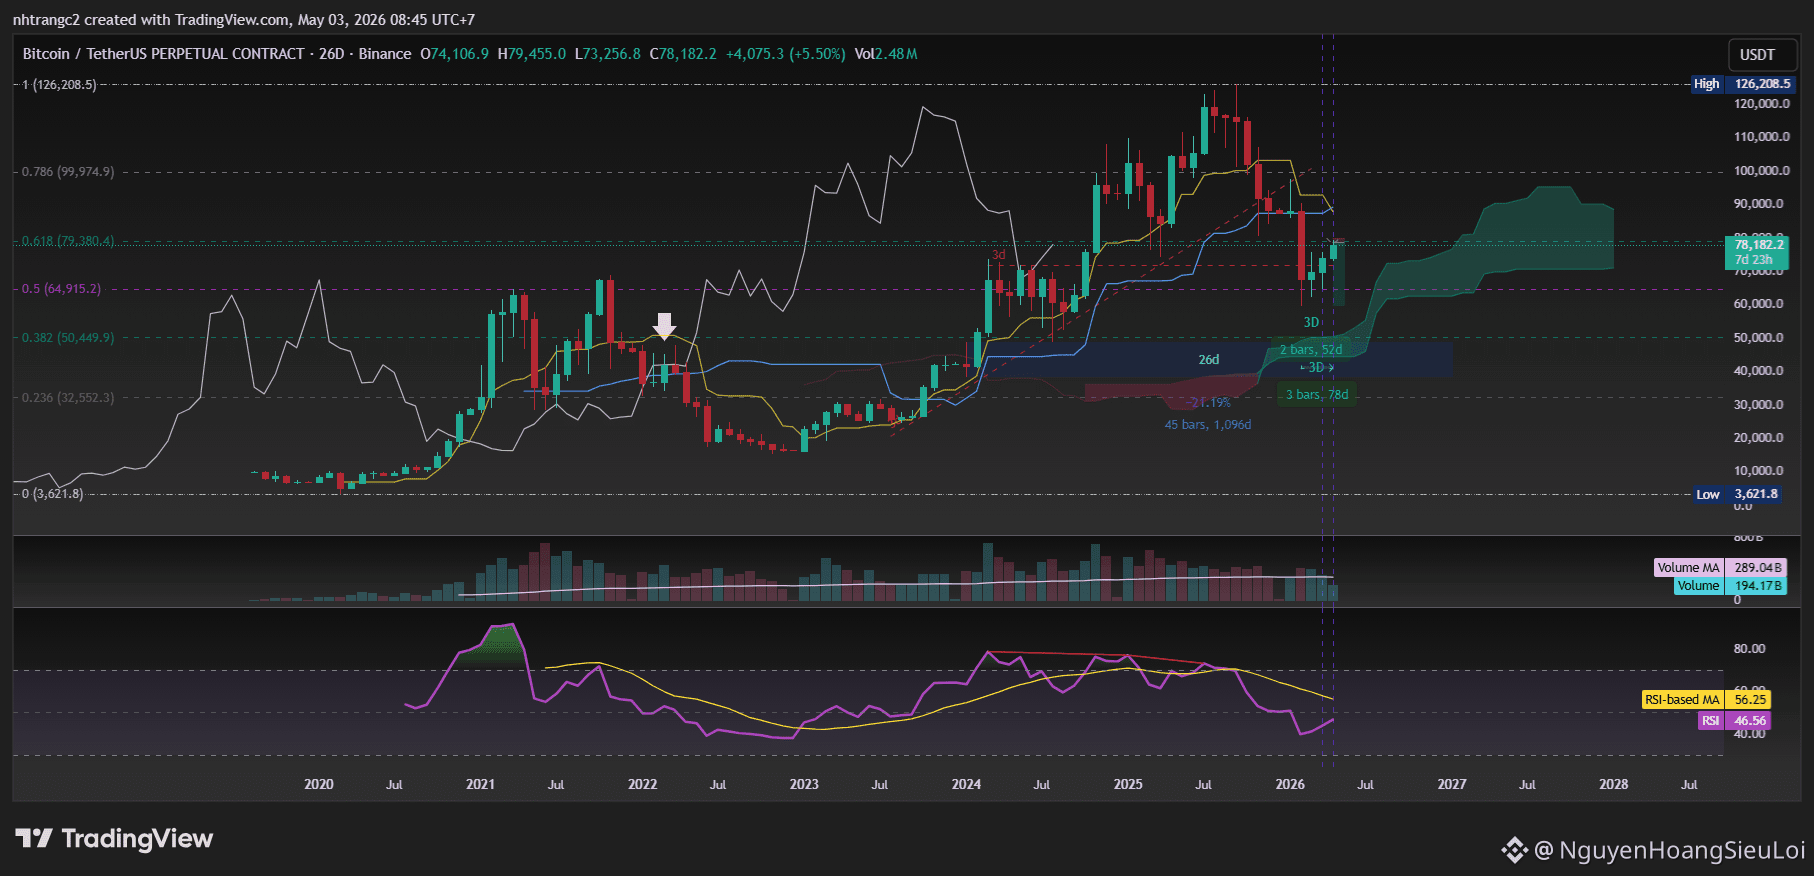Click the high price value H79,455.0
The image size is (1814, 876).
click(532, 54)
